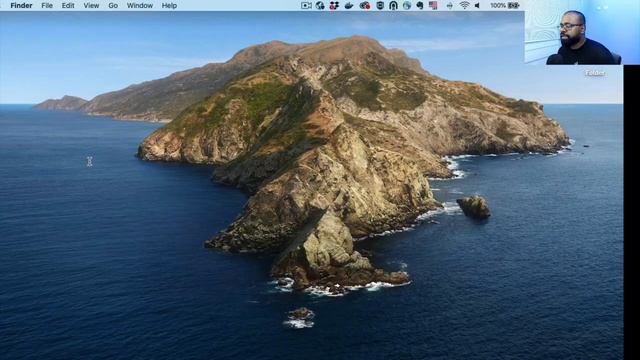Viewport: 640px width, 360px height.
Task: Open the volume speaker menu
Action: [477, 6]
